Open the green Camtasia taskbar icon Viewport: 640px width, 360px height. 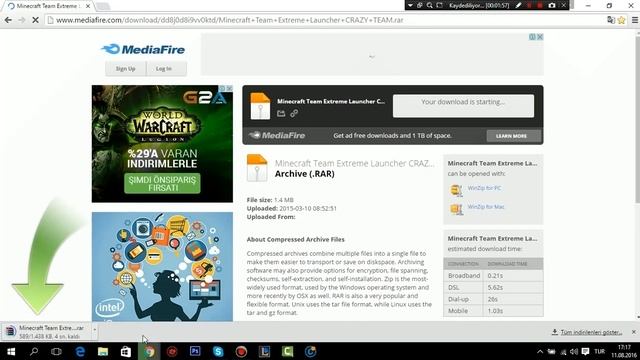(x=287, y=351)
